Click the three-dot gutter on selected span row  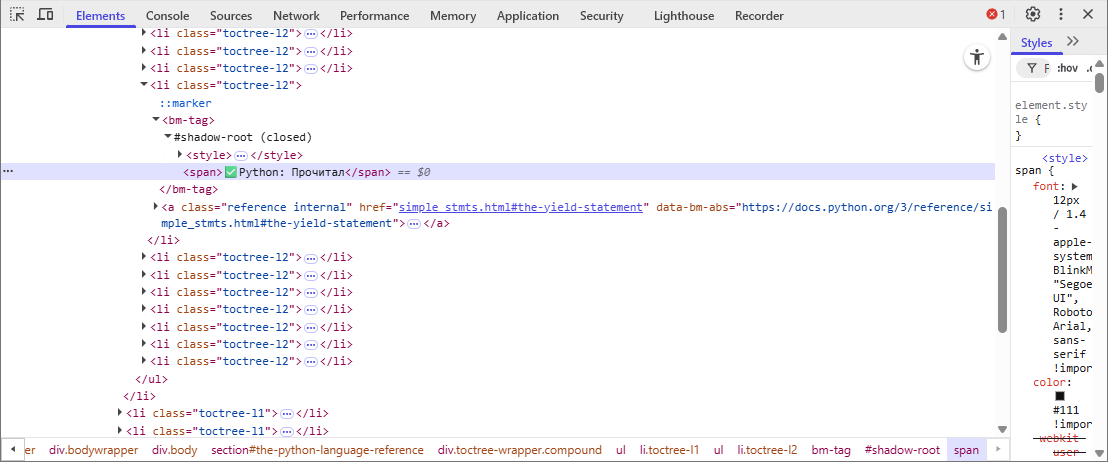8,172
